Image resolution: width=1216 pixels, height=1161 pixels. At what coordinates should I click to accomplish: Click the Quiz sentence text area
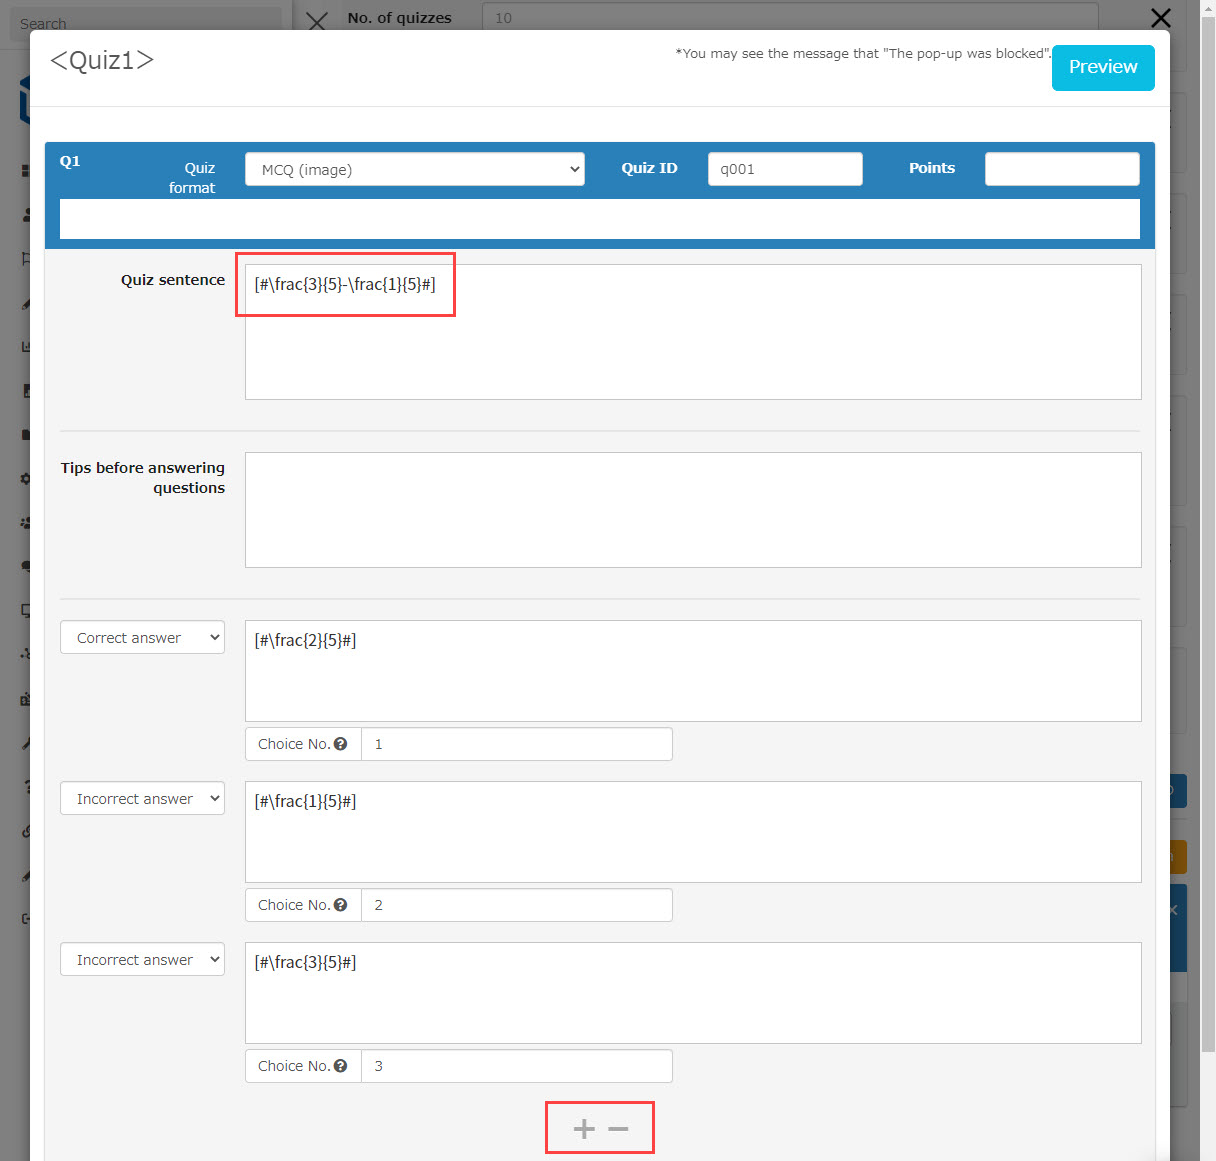692,340
